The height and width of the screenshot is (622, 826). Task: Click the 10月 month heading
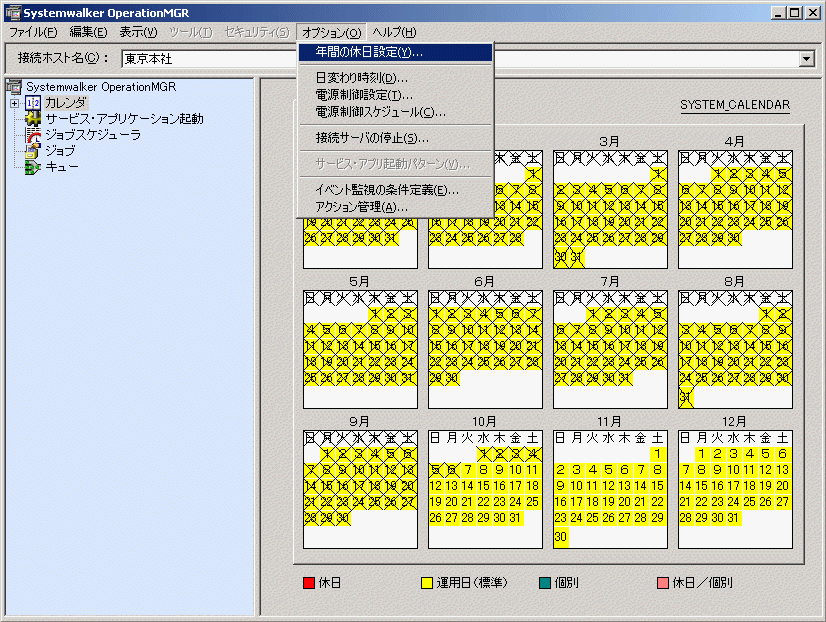(x=484, y=422)
